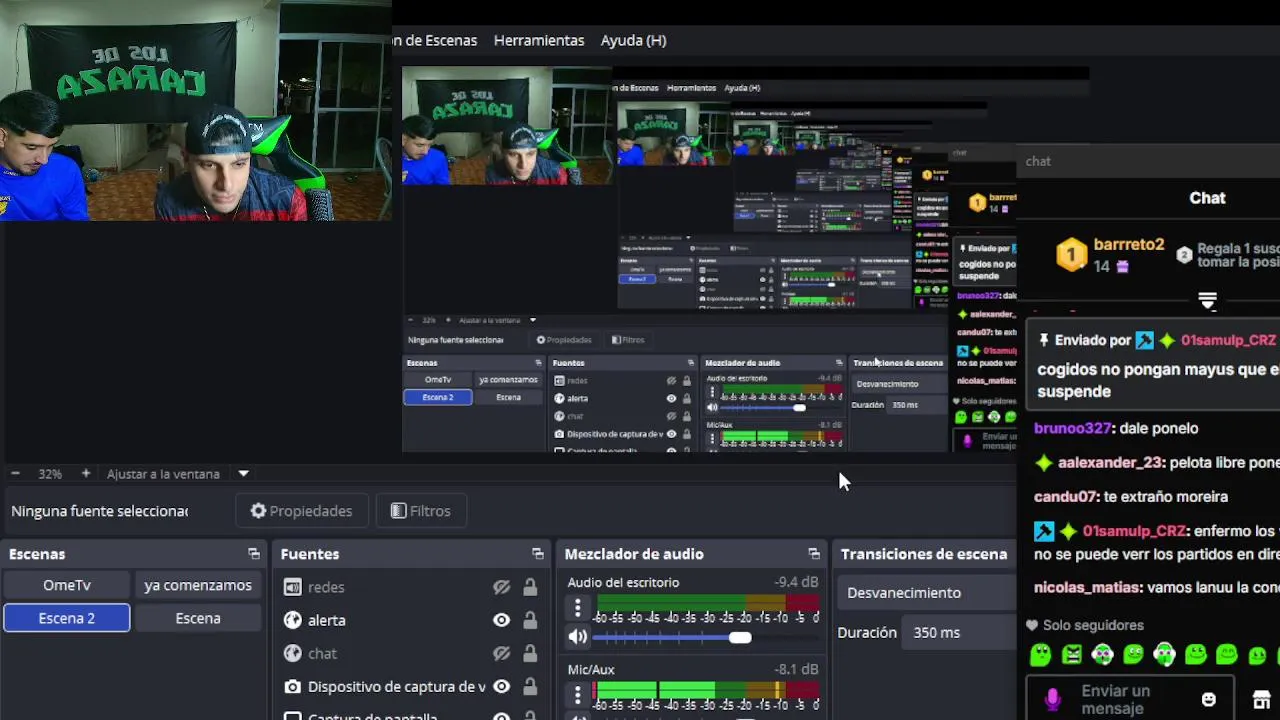
Task: Click the padlock on the chat source row
Action: pyautogui.click(x=530, y=653)
